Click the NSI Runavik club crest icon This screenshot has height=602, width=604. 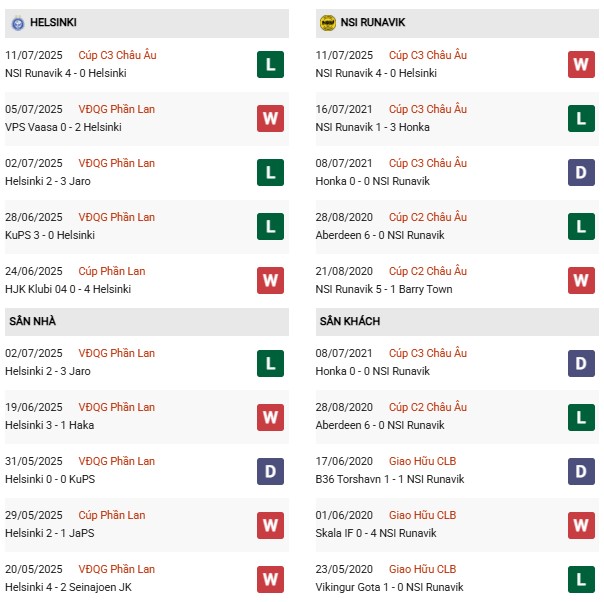click(328, 22)
